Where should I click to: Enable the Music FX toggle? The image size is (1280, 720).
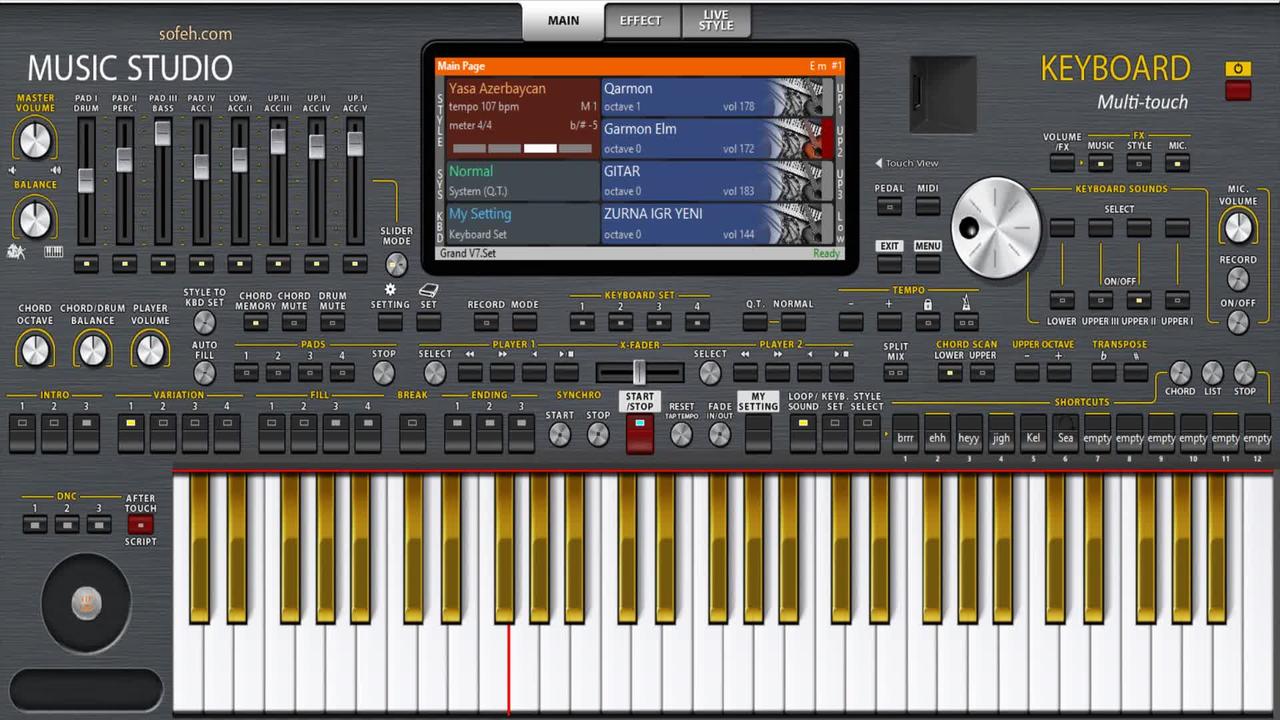tap(1100, 163)
